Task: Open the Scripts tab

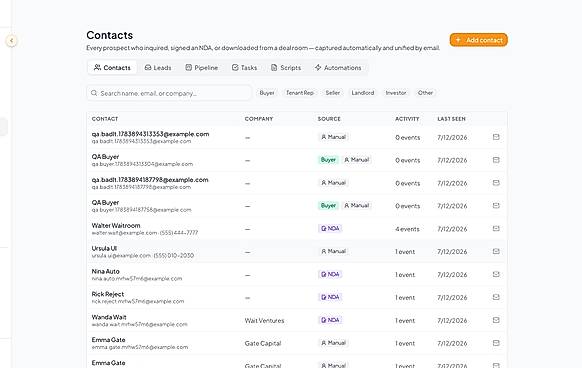Action: point(286,68)
